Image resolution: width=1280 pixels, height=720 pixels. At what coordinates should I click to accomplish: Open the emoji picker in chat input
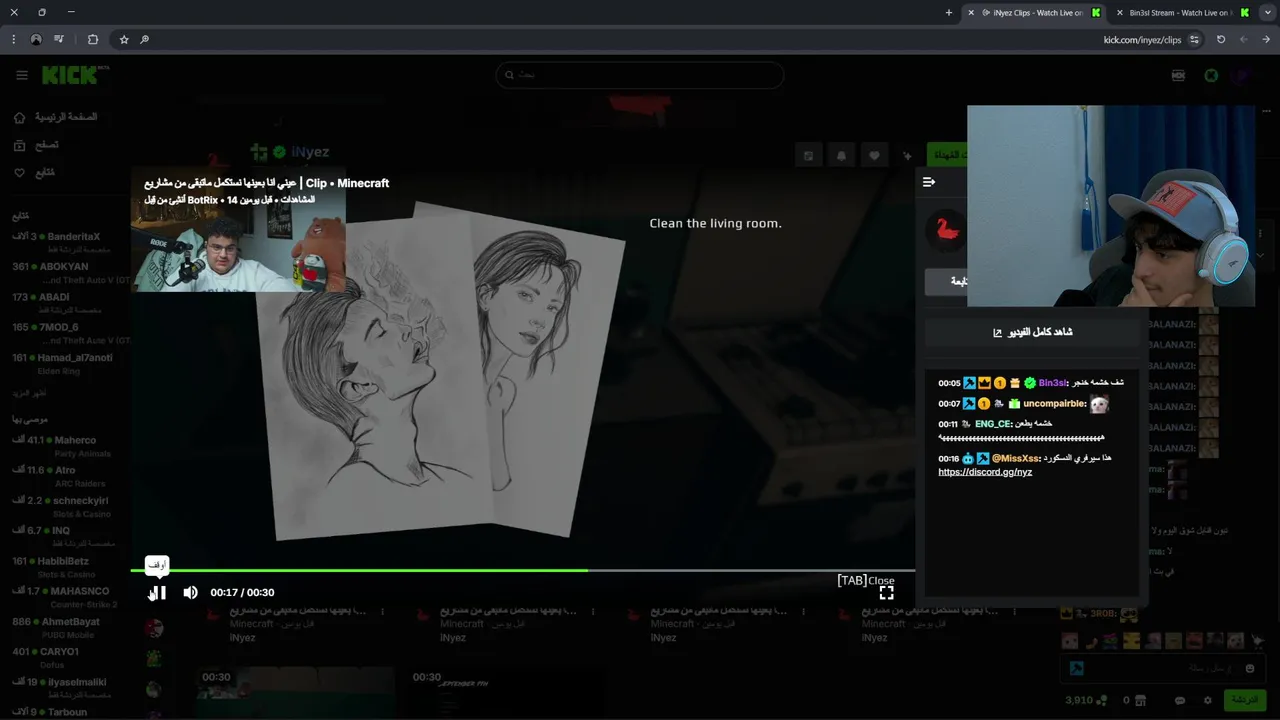click(1249, 668)
